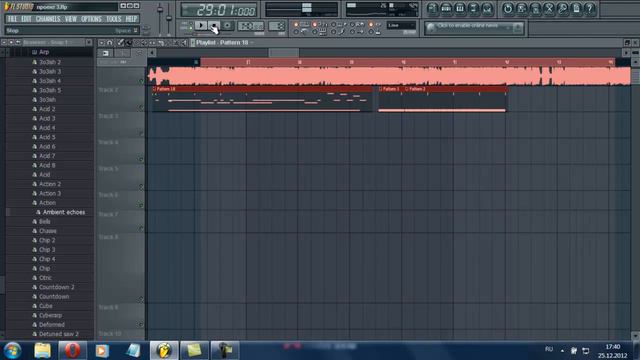640x360 pixels.
Task: Show the browser via shortcut icon
Action: click(x=473, y=9)
